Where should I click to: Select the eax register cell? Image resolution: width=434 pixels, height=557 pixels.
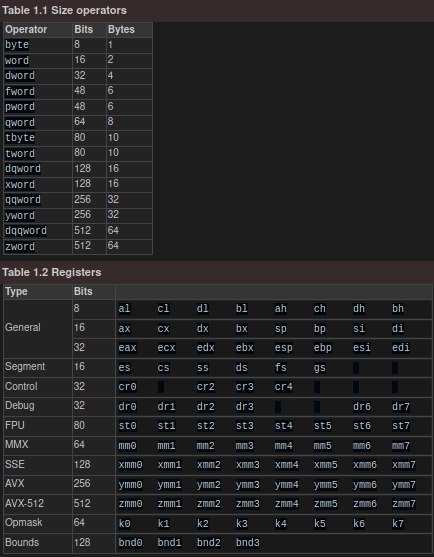pyautogui.click(x=128, y=347)
